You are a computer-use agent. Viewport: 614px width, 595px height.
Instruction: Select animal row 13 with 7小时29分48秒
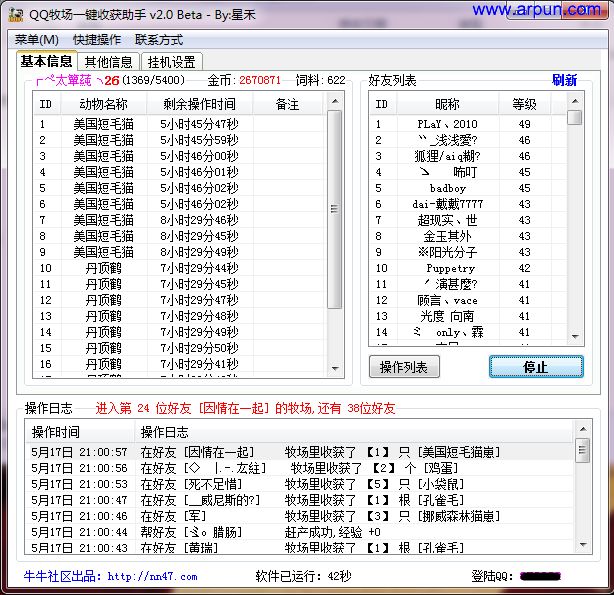coord(179,316)
